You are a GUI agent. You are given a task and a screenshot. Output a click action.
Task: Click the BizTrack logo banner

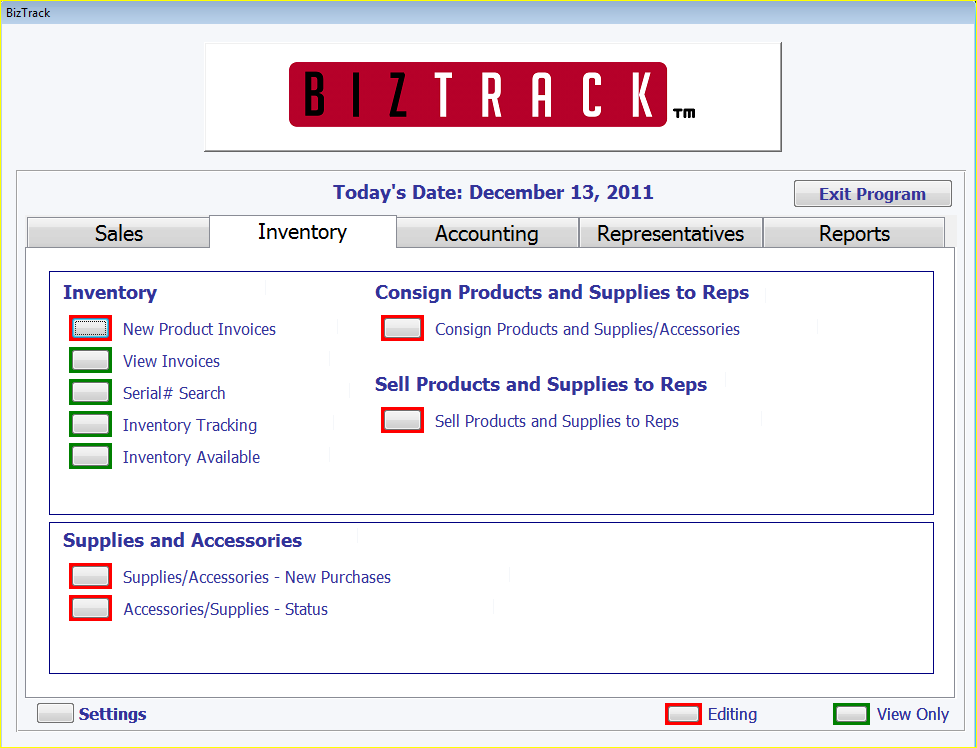pyautogui.click(x=493, y=97)
